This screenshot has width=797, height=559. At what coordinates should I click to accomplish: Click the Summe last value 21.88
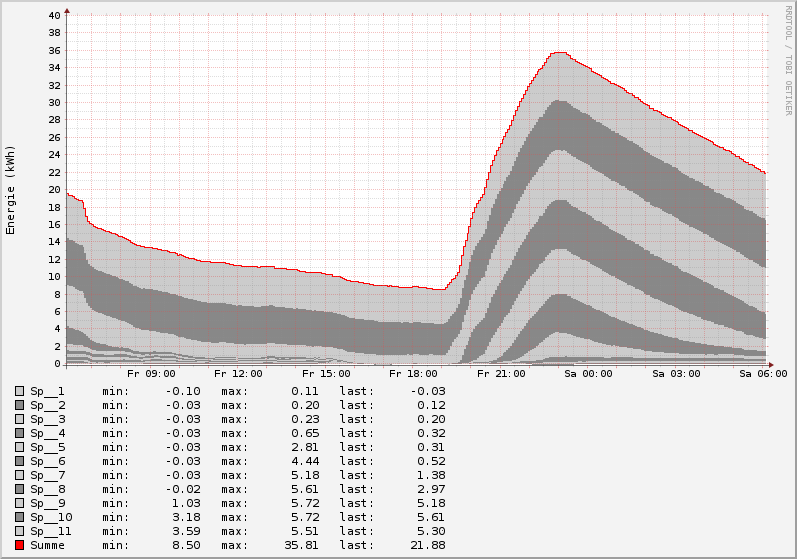[429, 545]
